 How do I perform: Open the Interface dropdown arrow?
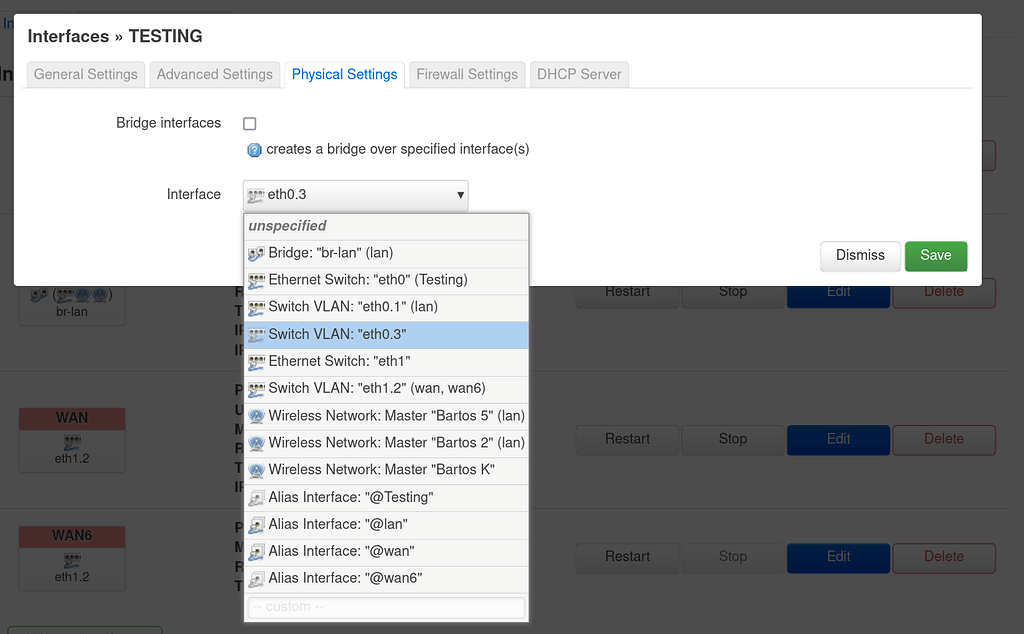pyautogui.click(x=459, y=195)
